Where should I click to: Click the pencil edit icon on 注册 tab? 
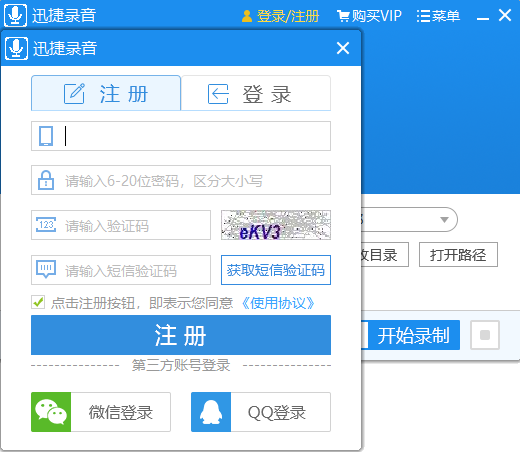(x=74, y=94)
